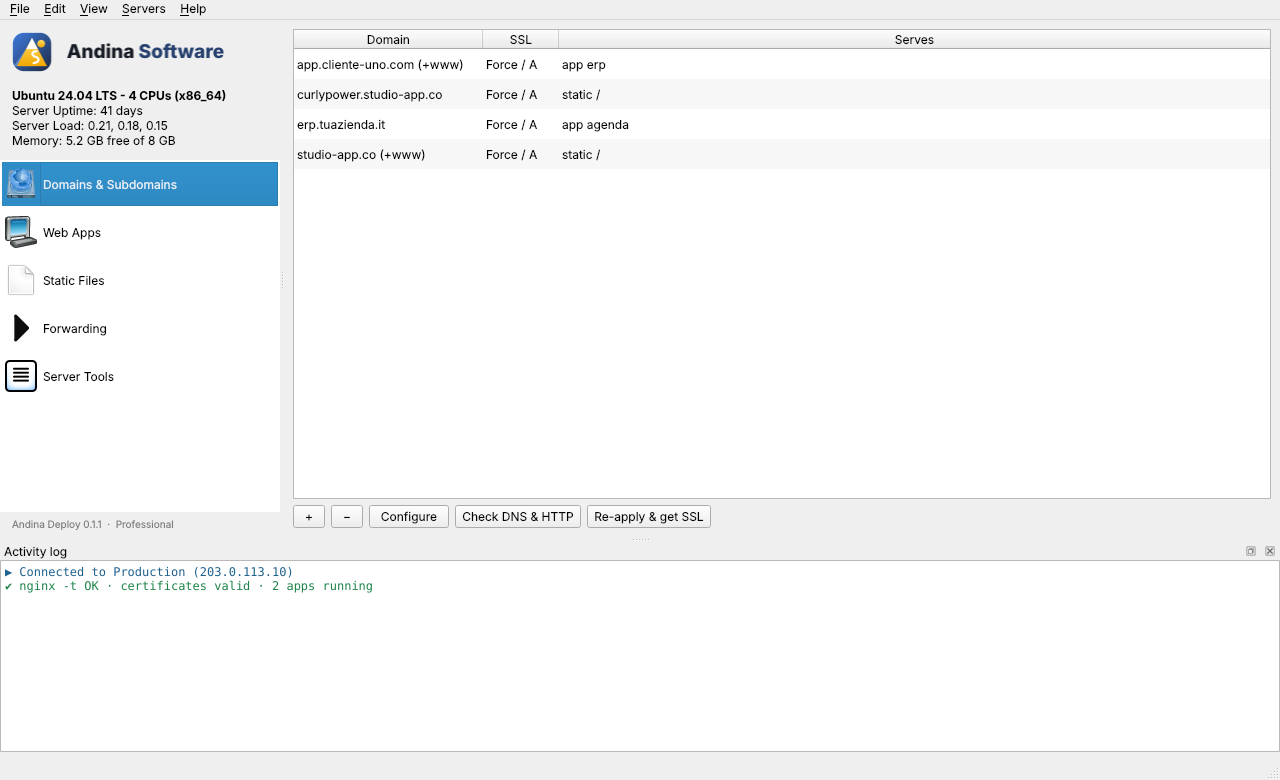Click Andina Deploy 0.1.1 Professional label
Screen dimensions: 1280x780
click(93, 524)
